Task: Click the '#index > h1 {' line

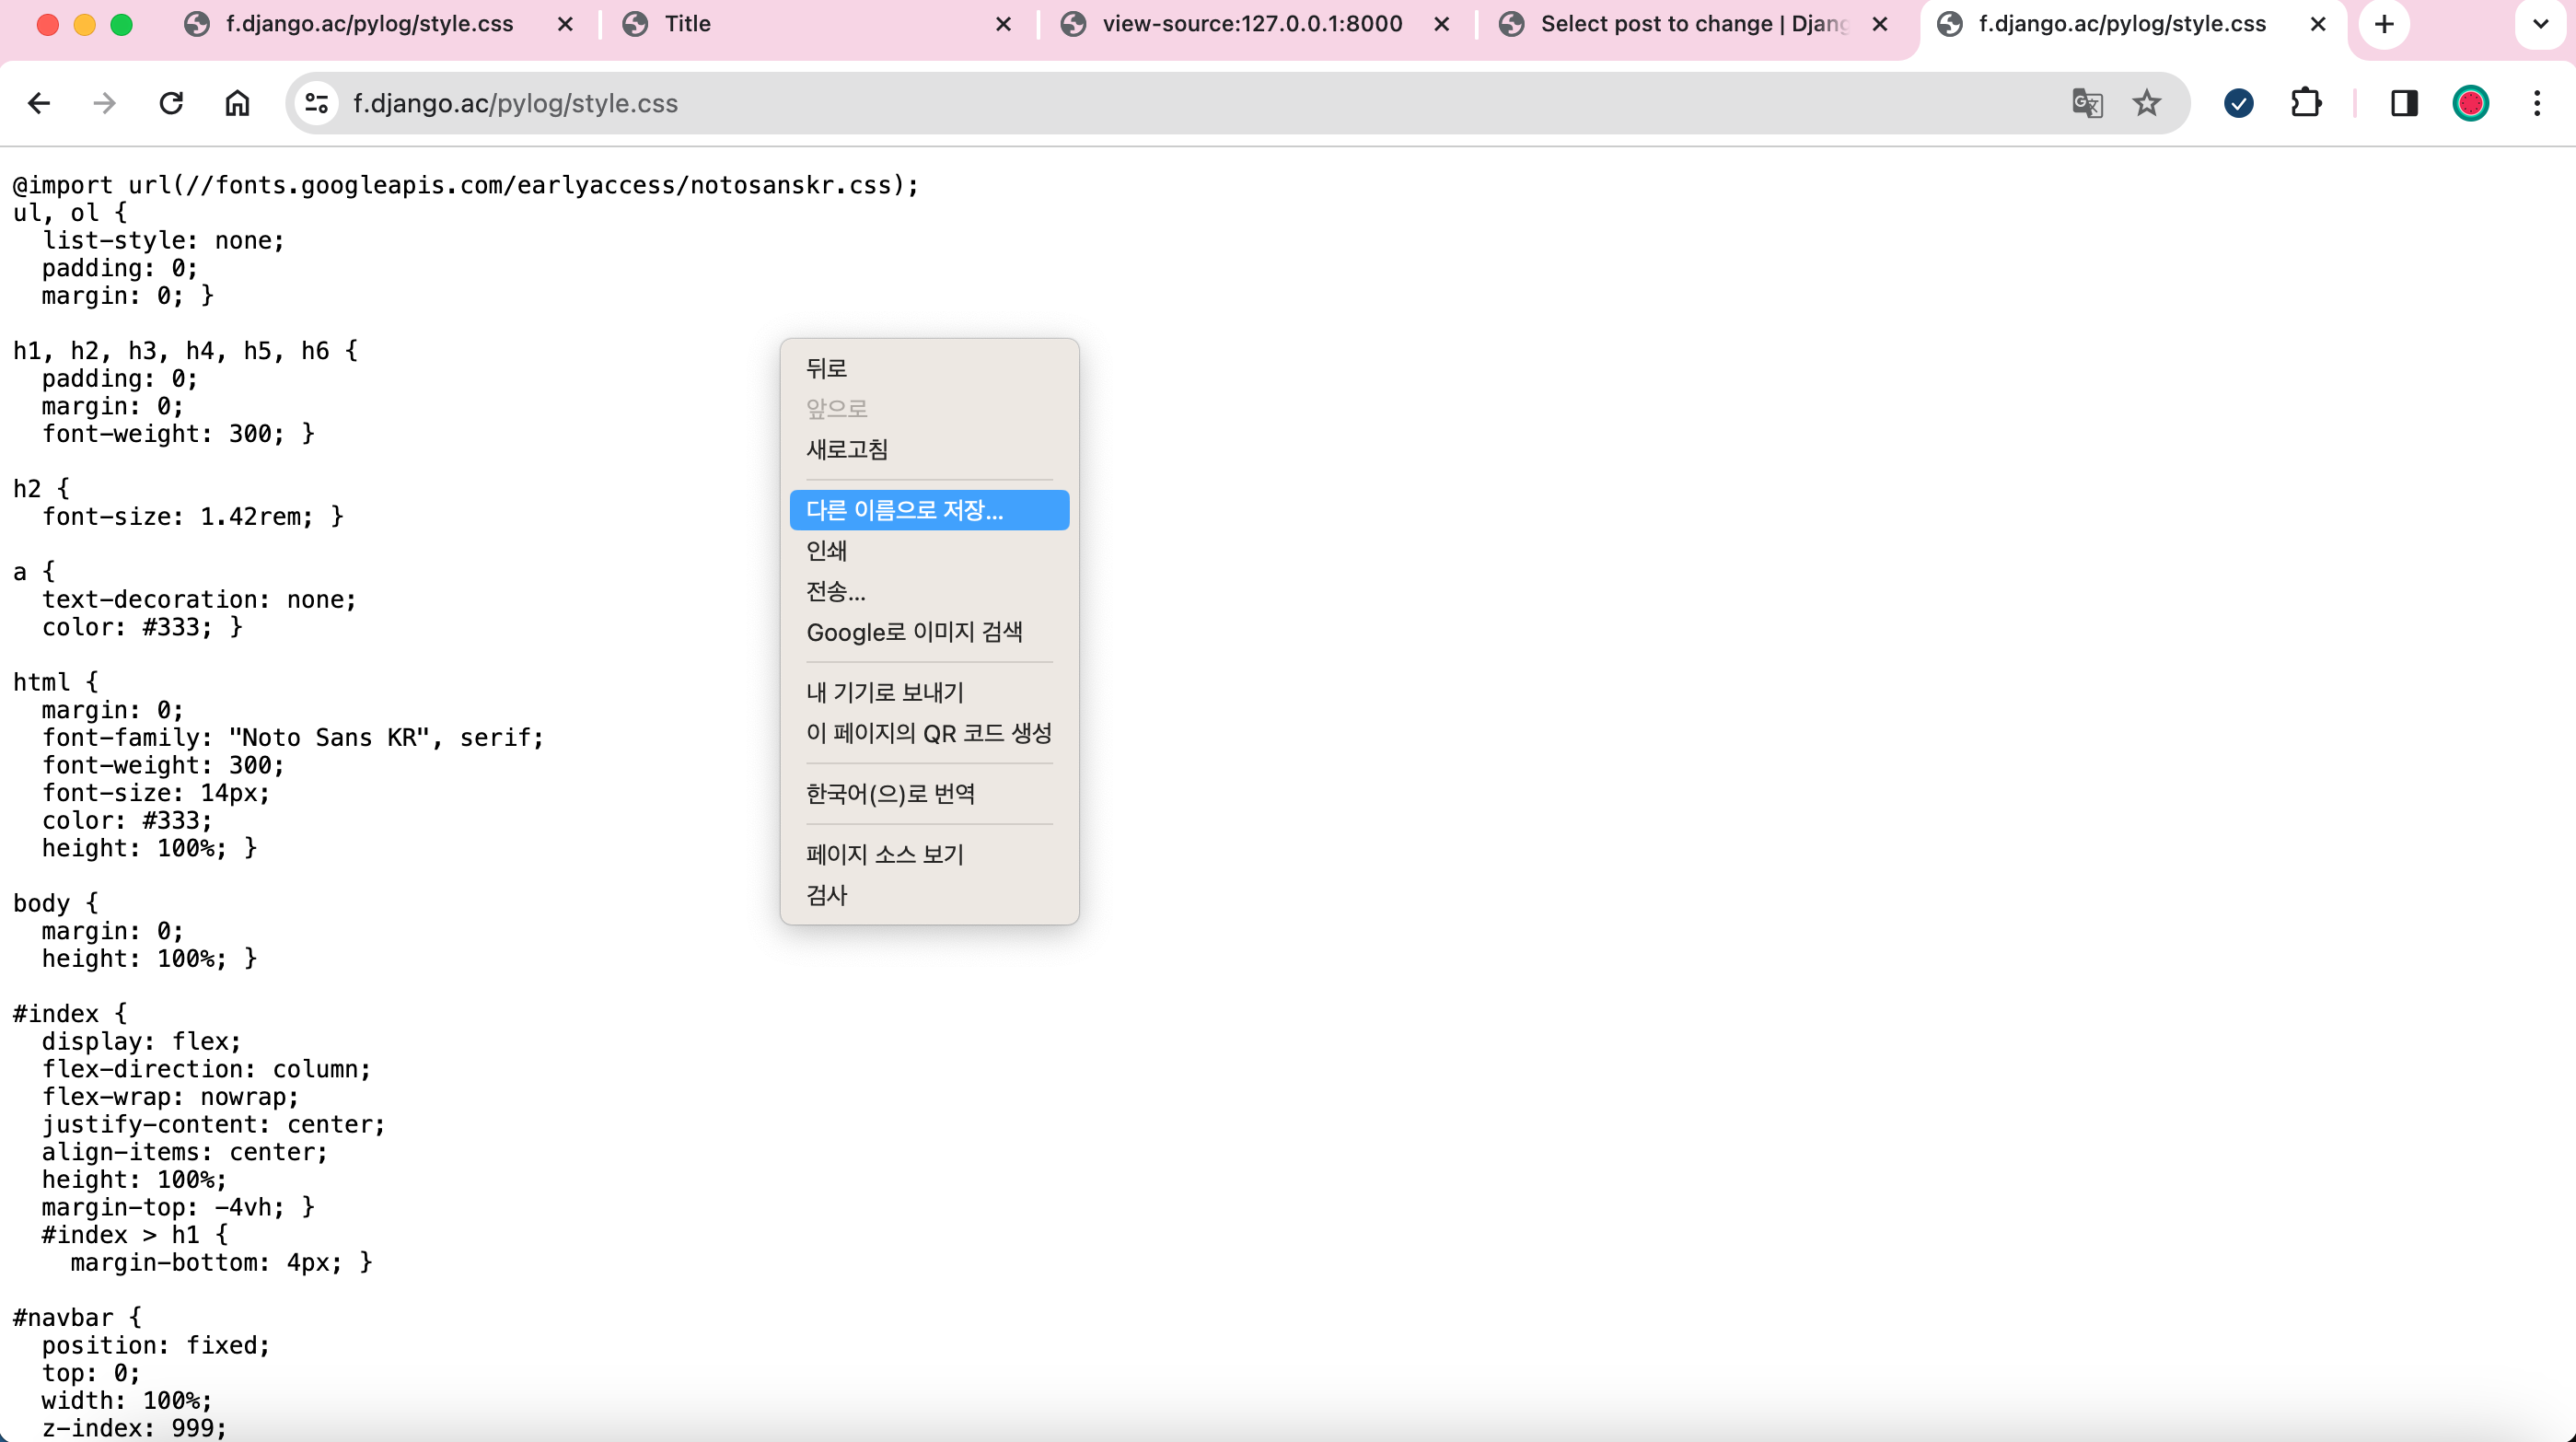Action: tap(135, 1234)
